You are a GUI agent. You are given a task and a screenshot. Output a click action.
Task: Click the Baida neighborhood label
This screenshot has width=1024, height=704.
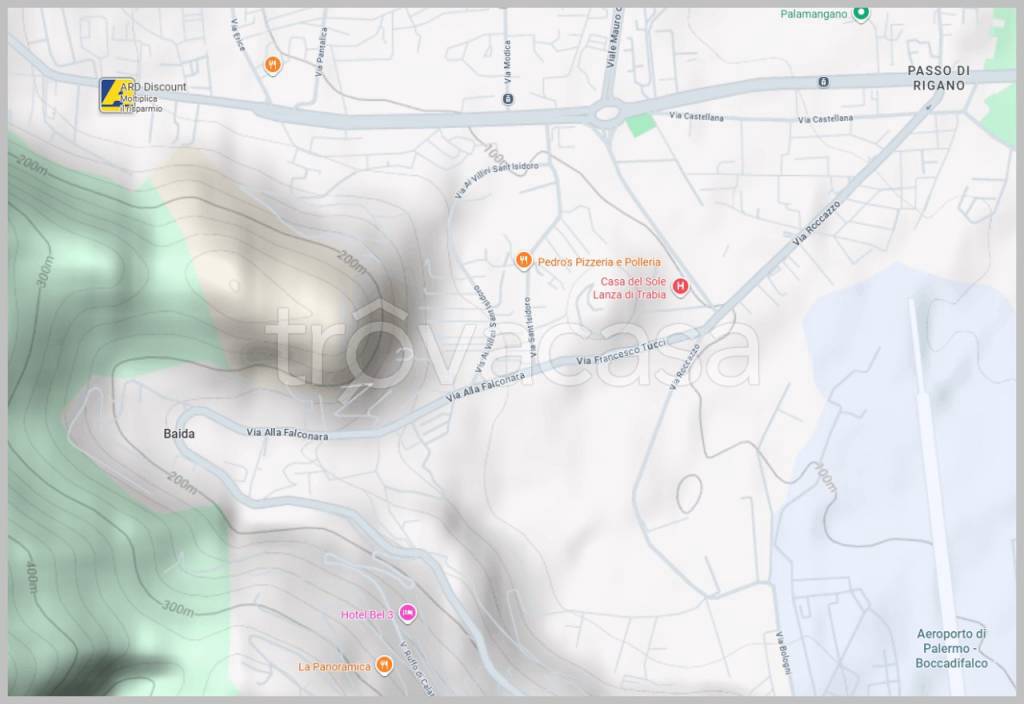click(x=179, y=434)
